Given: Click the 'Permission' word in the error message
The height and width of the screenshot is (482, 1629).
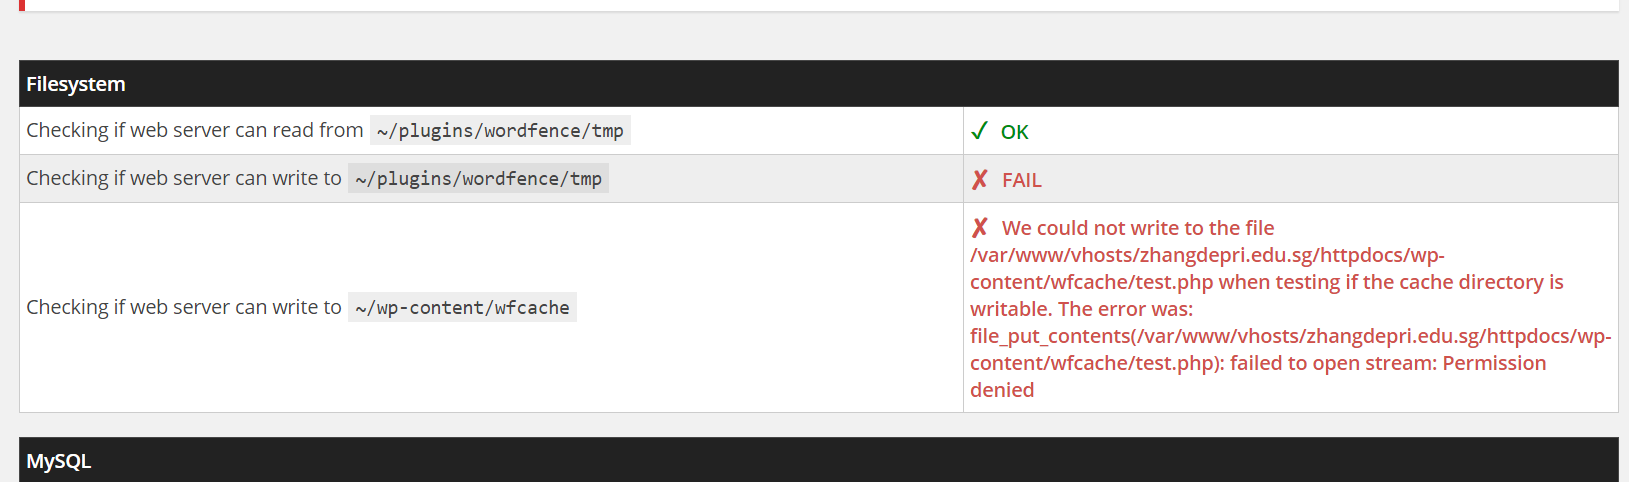Looking at the screenshot, I should [x=1494, y=363].
